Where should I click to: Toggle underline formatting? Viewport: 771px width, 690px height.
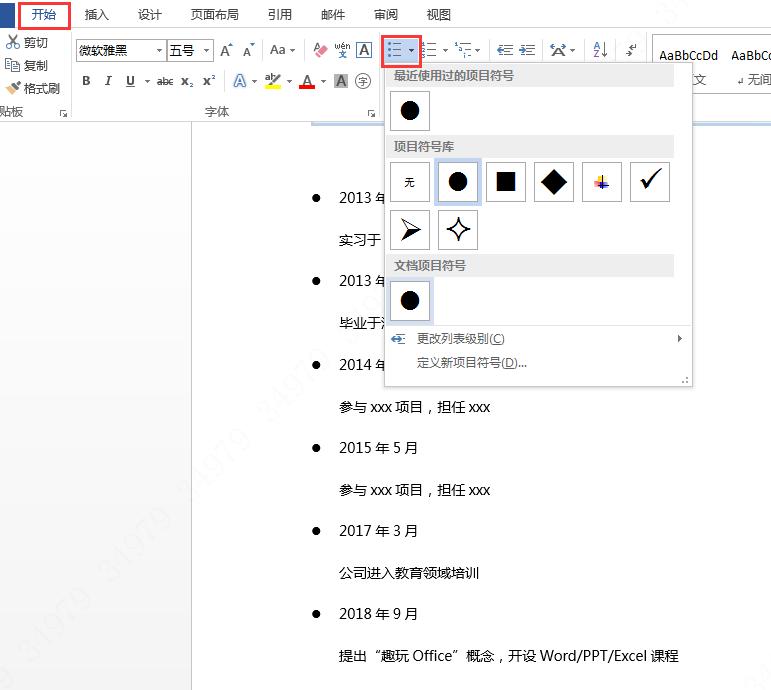[x=130, y=81]
